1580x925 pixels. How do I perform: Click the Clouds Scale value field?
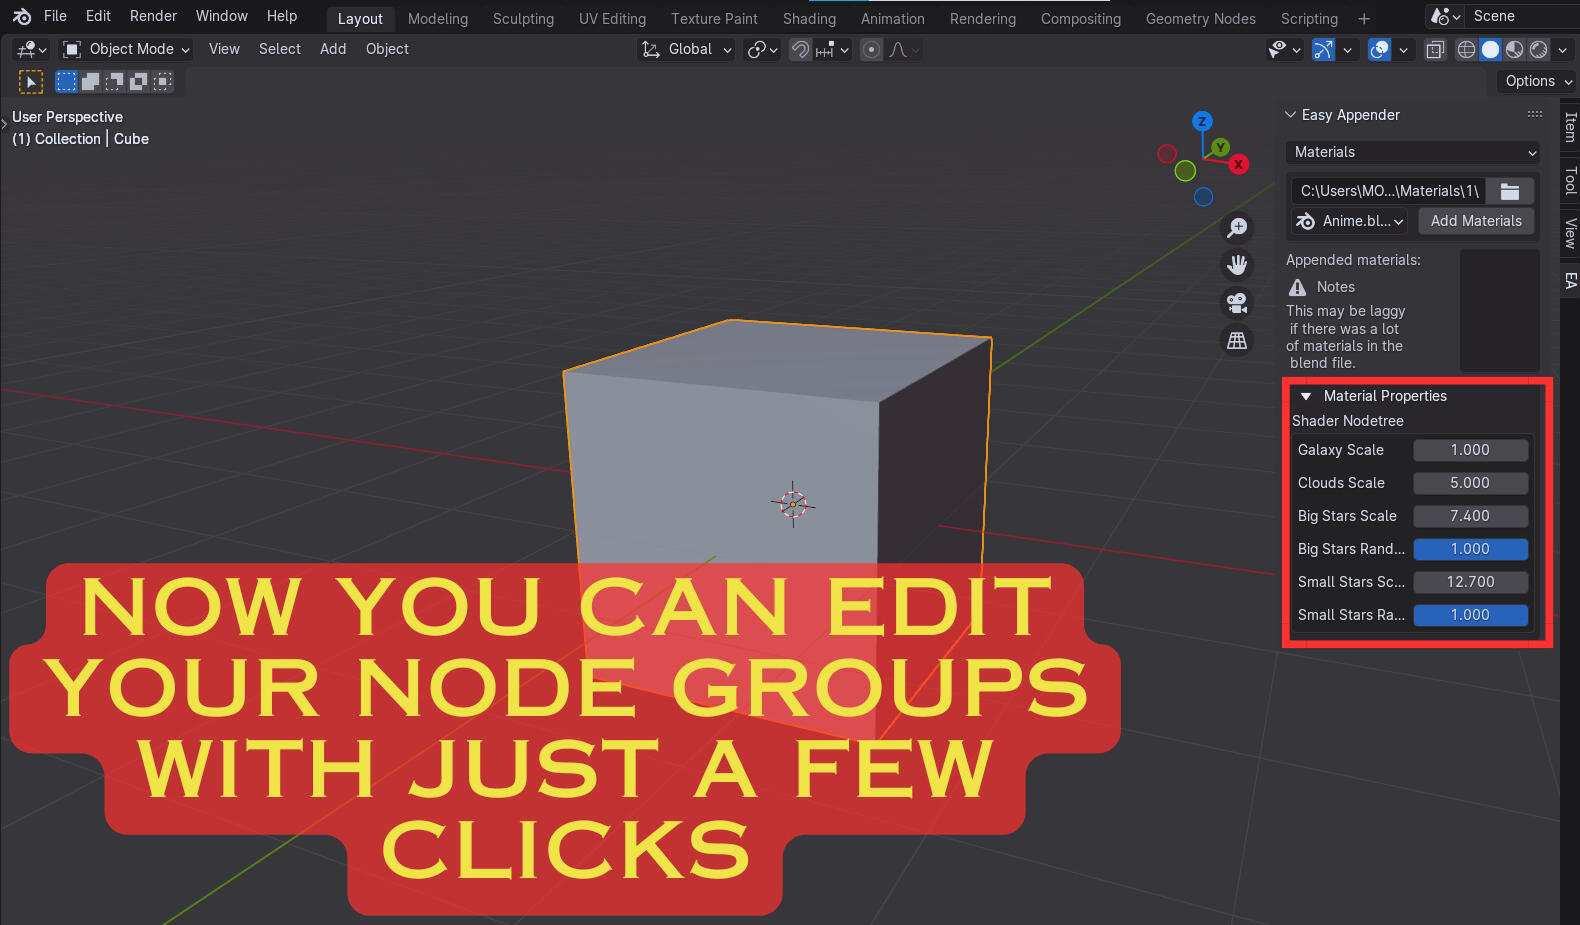coord(1470,483)
